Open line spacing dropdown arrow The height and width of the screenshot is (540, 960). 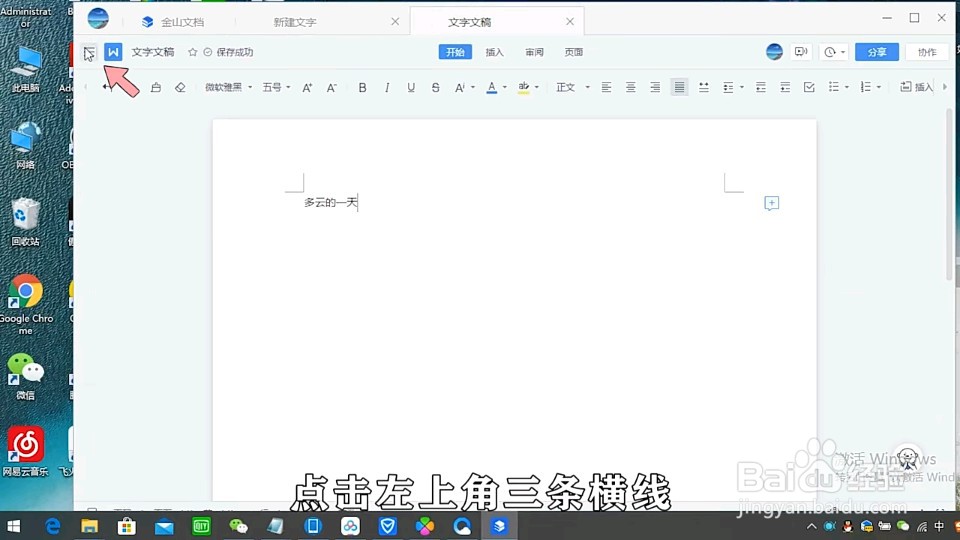coord(742,88)
